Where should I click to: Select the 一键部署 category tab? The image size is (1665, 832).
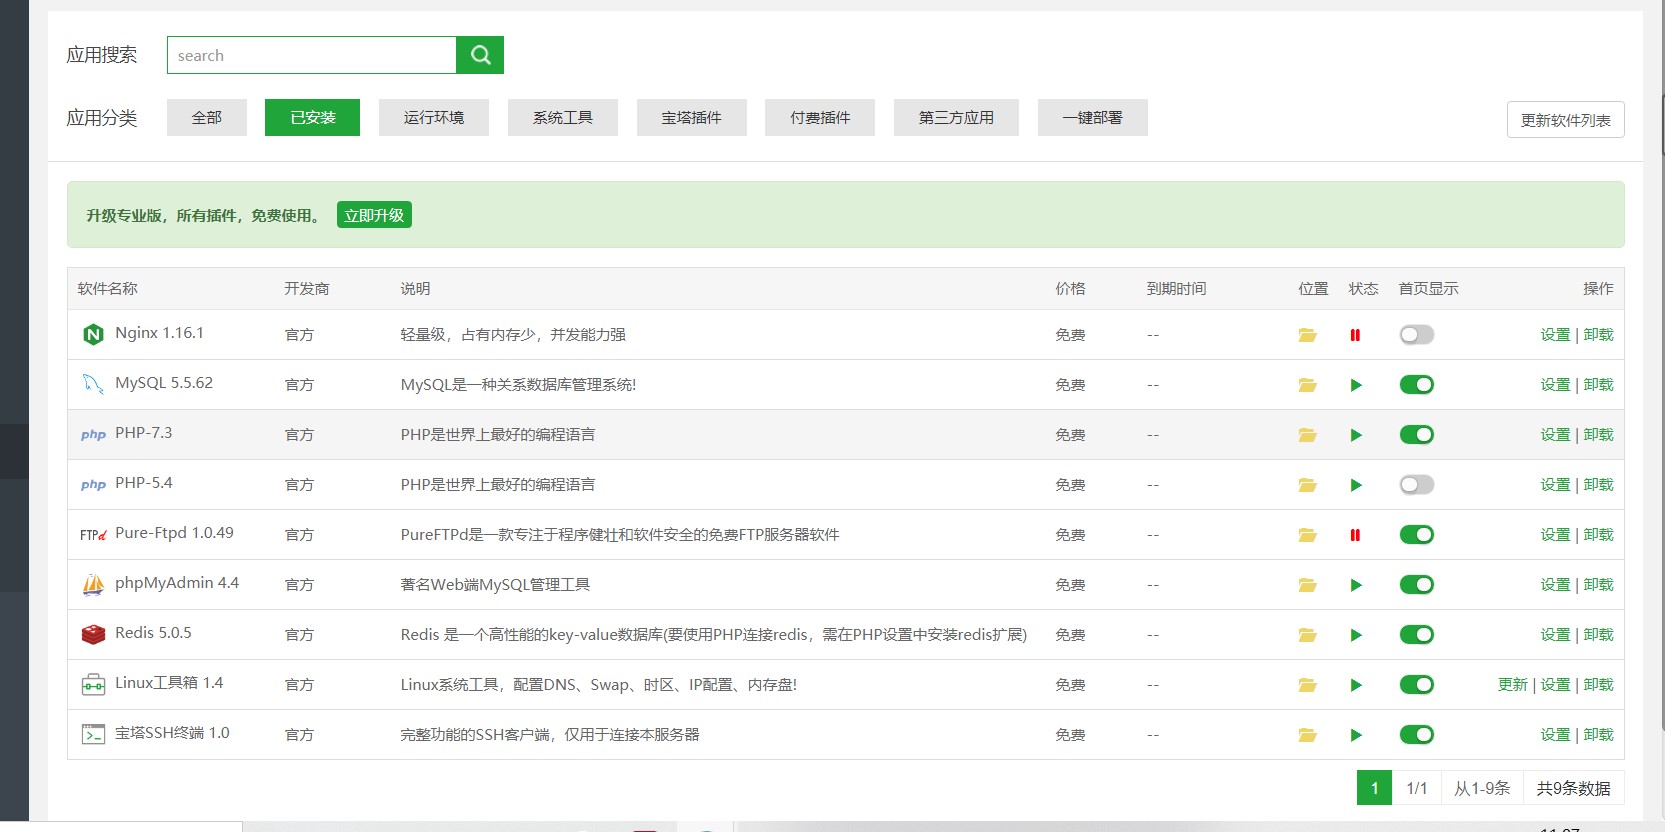(1093, 117)
